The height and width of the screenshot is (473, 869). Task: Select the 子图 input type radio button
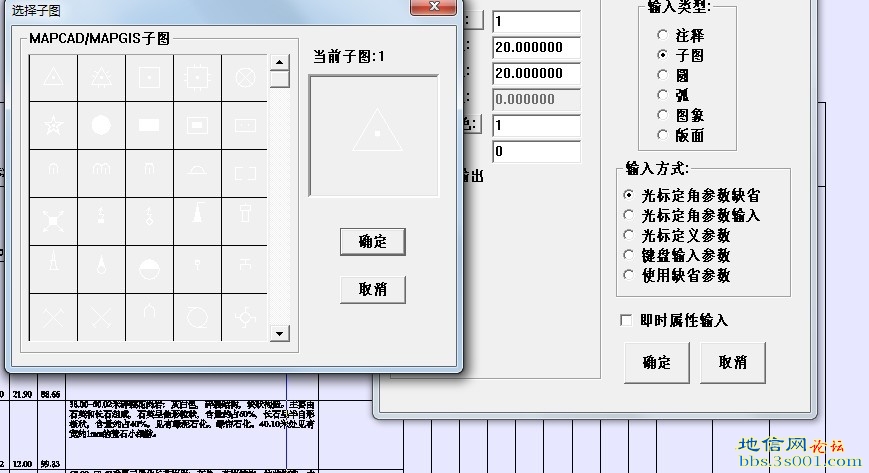tap(662, 55)
